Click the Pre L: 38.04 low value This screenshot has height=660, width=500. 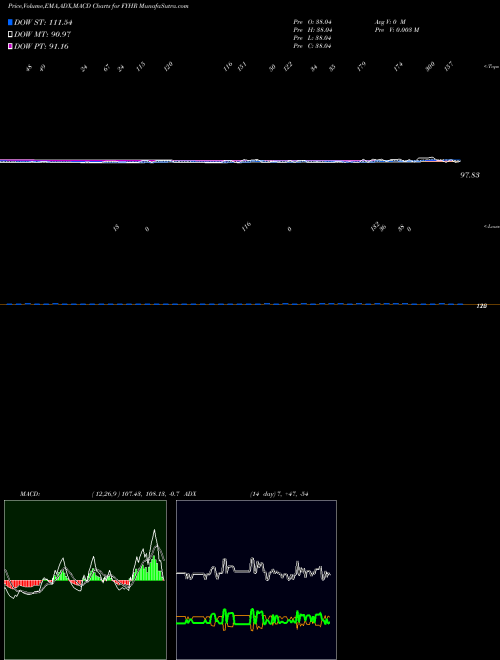[x=313, y=38]
